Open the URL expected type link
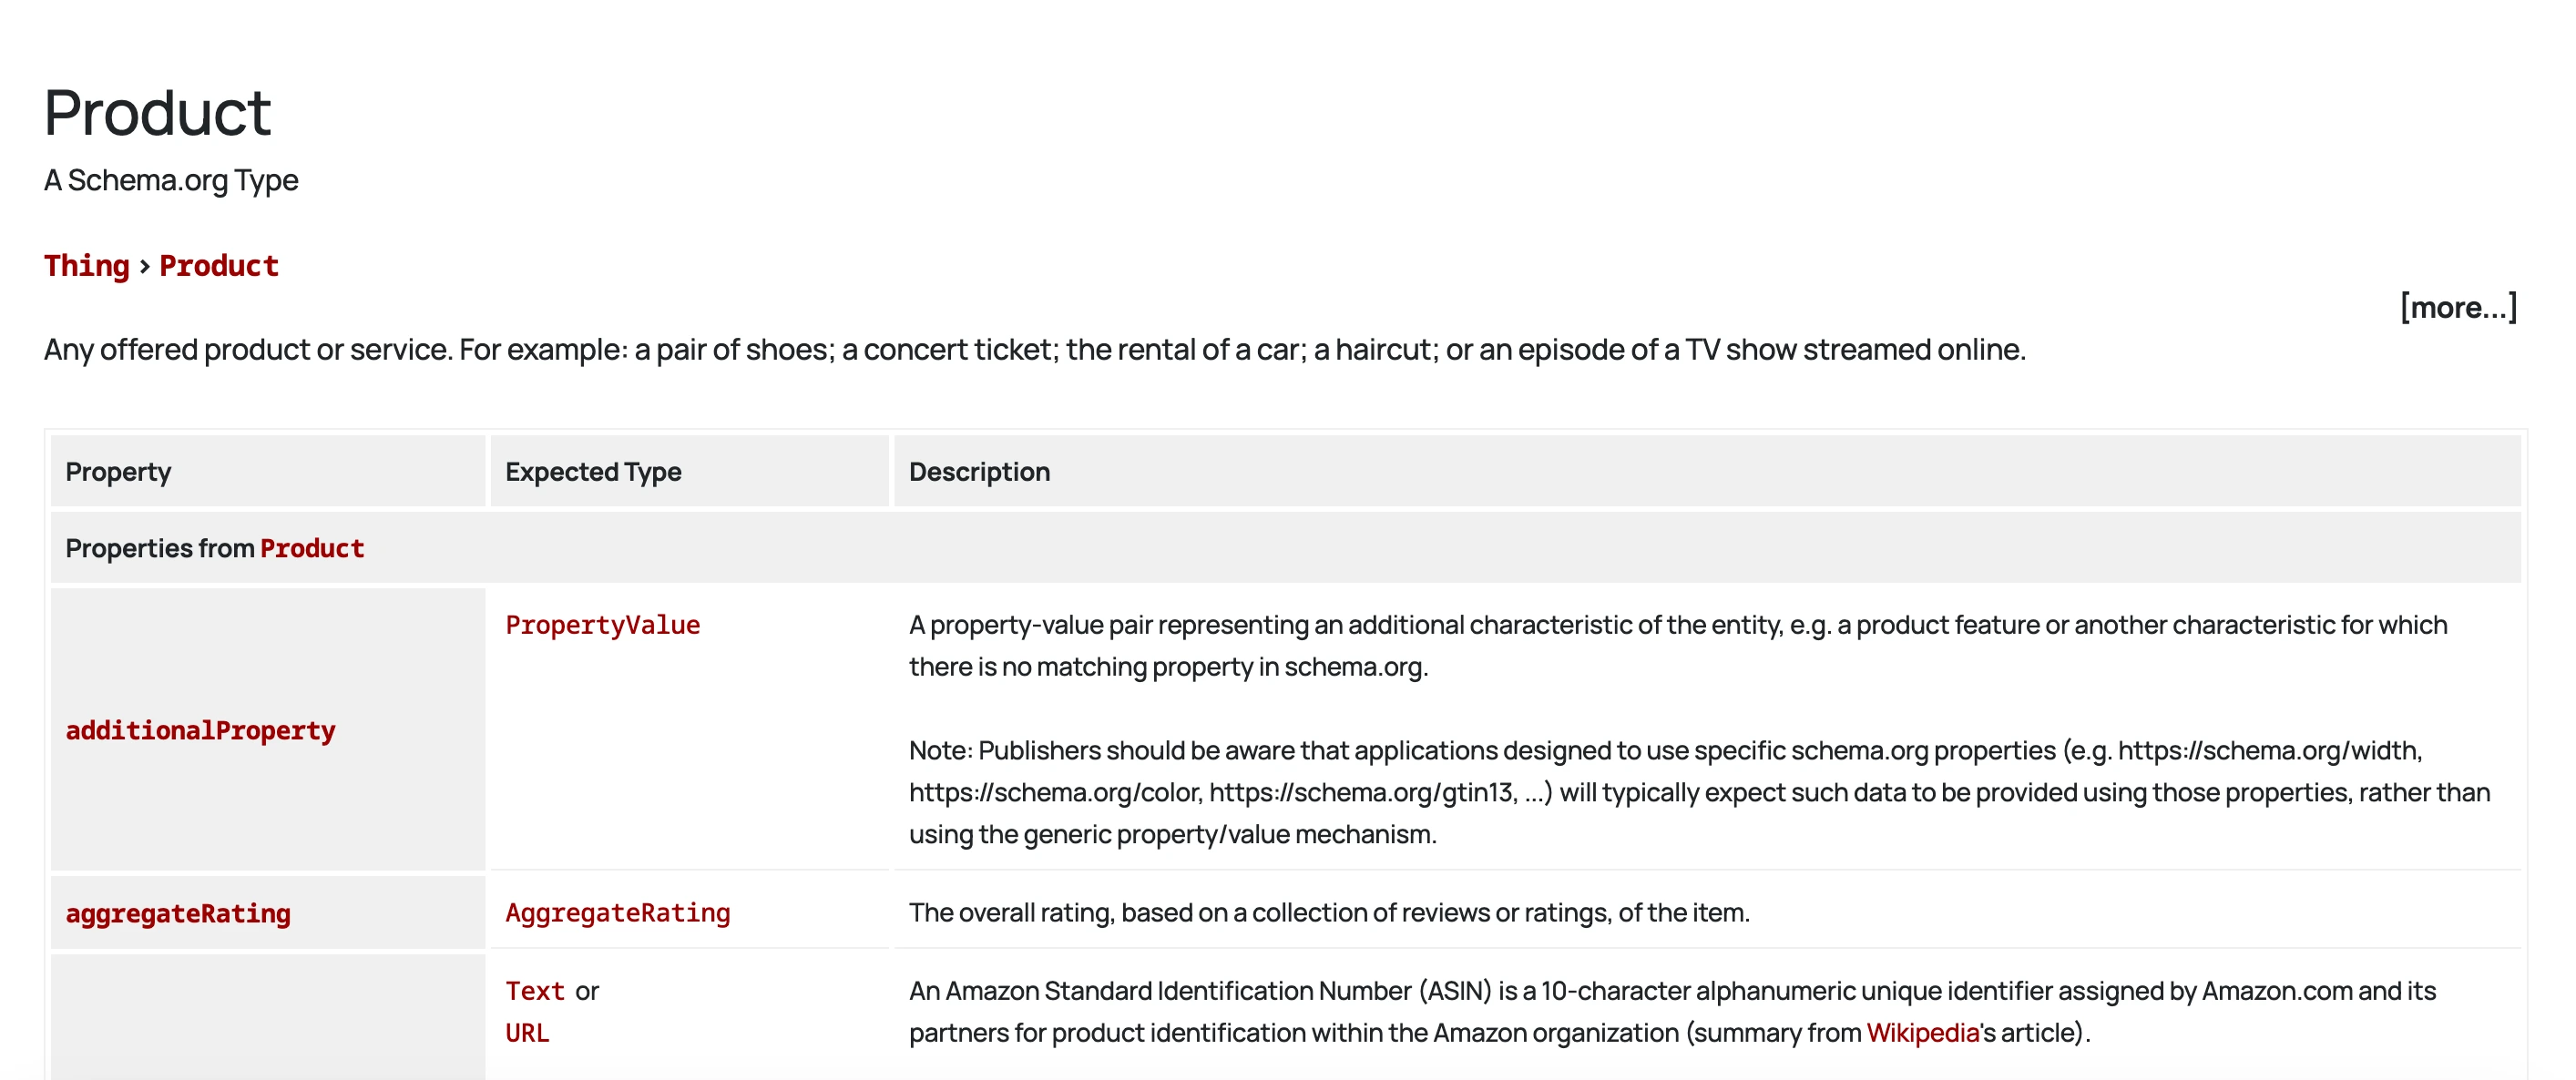Image resolution: width=2576 pixels, height=1080 pixels. [x=527, y=1033]
